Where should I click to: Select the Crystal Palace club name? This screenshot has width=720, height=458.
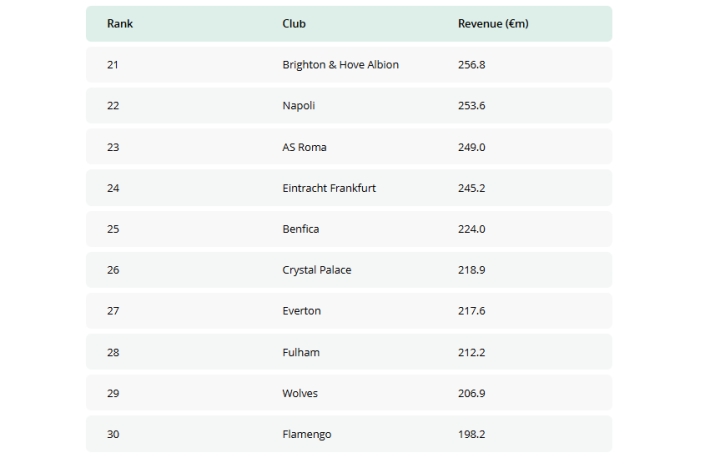317,270
